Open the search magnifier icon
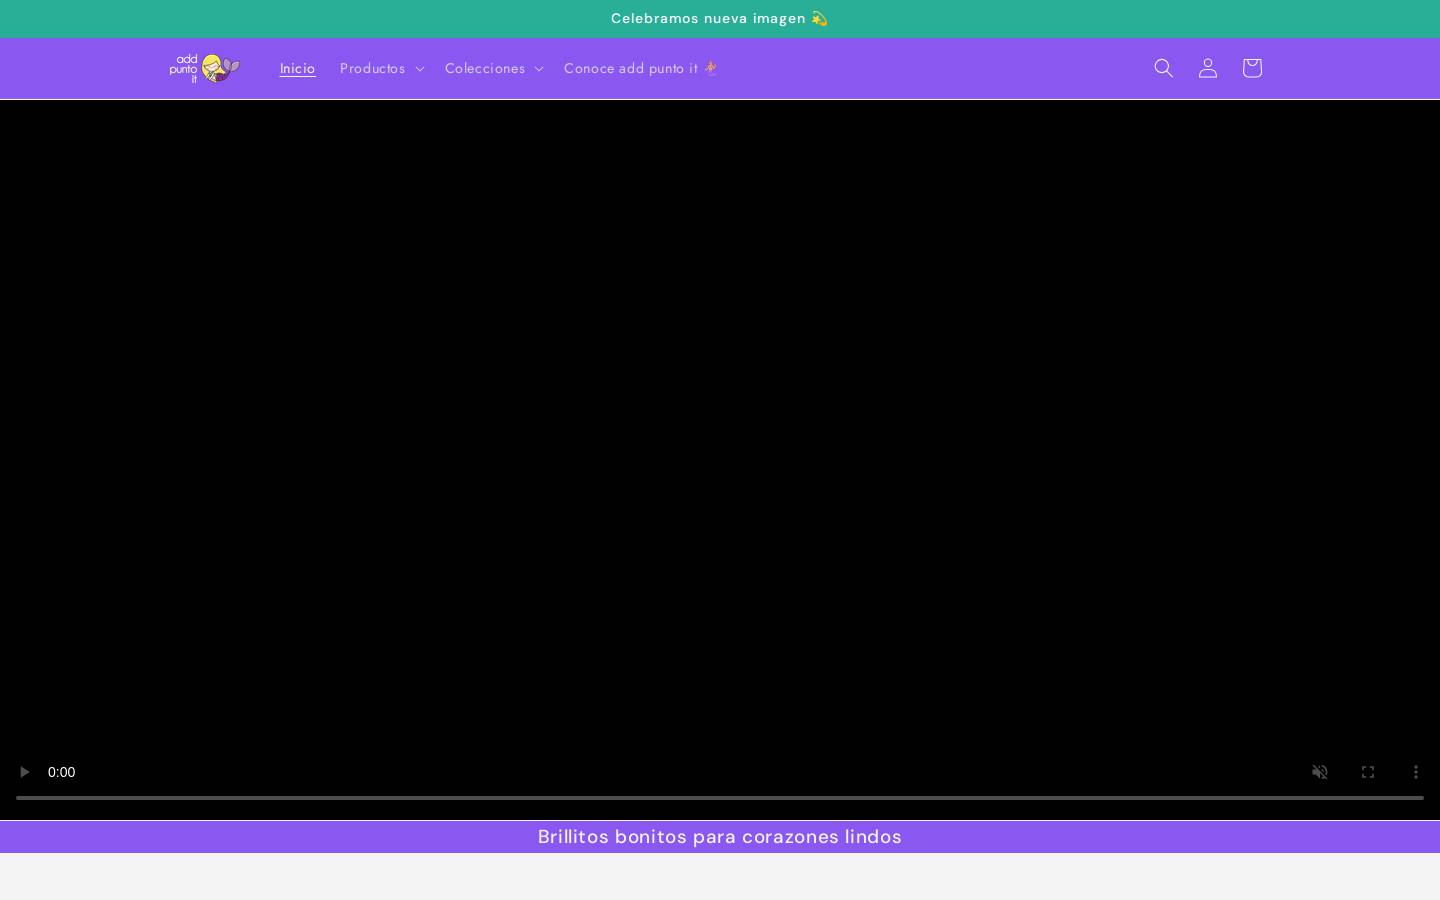The width and height of the screenshot is (1440, 900). click(1163, 68)
